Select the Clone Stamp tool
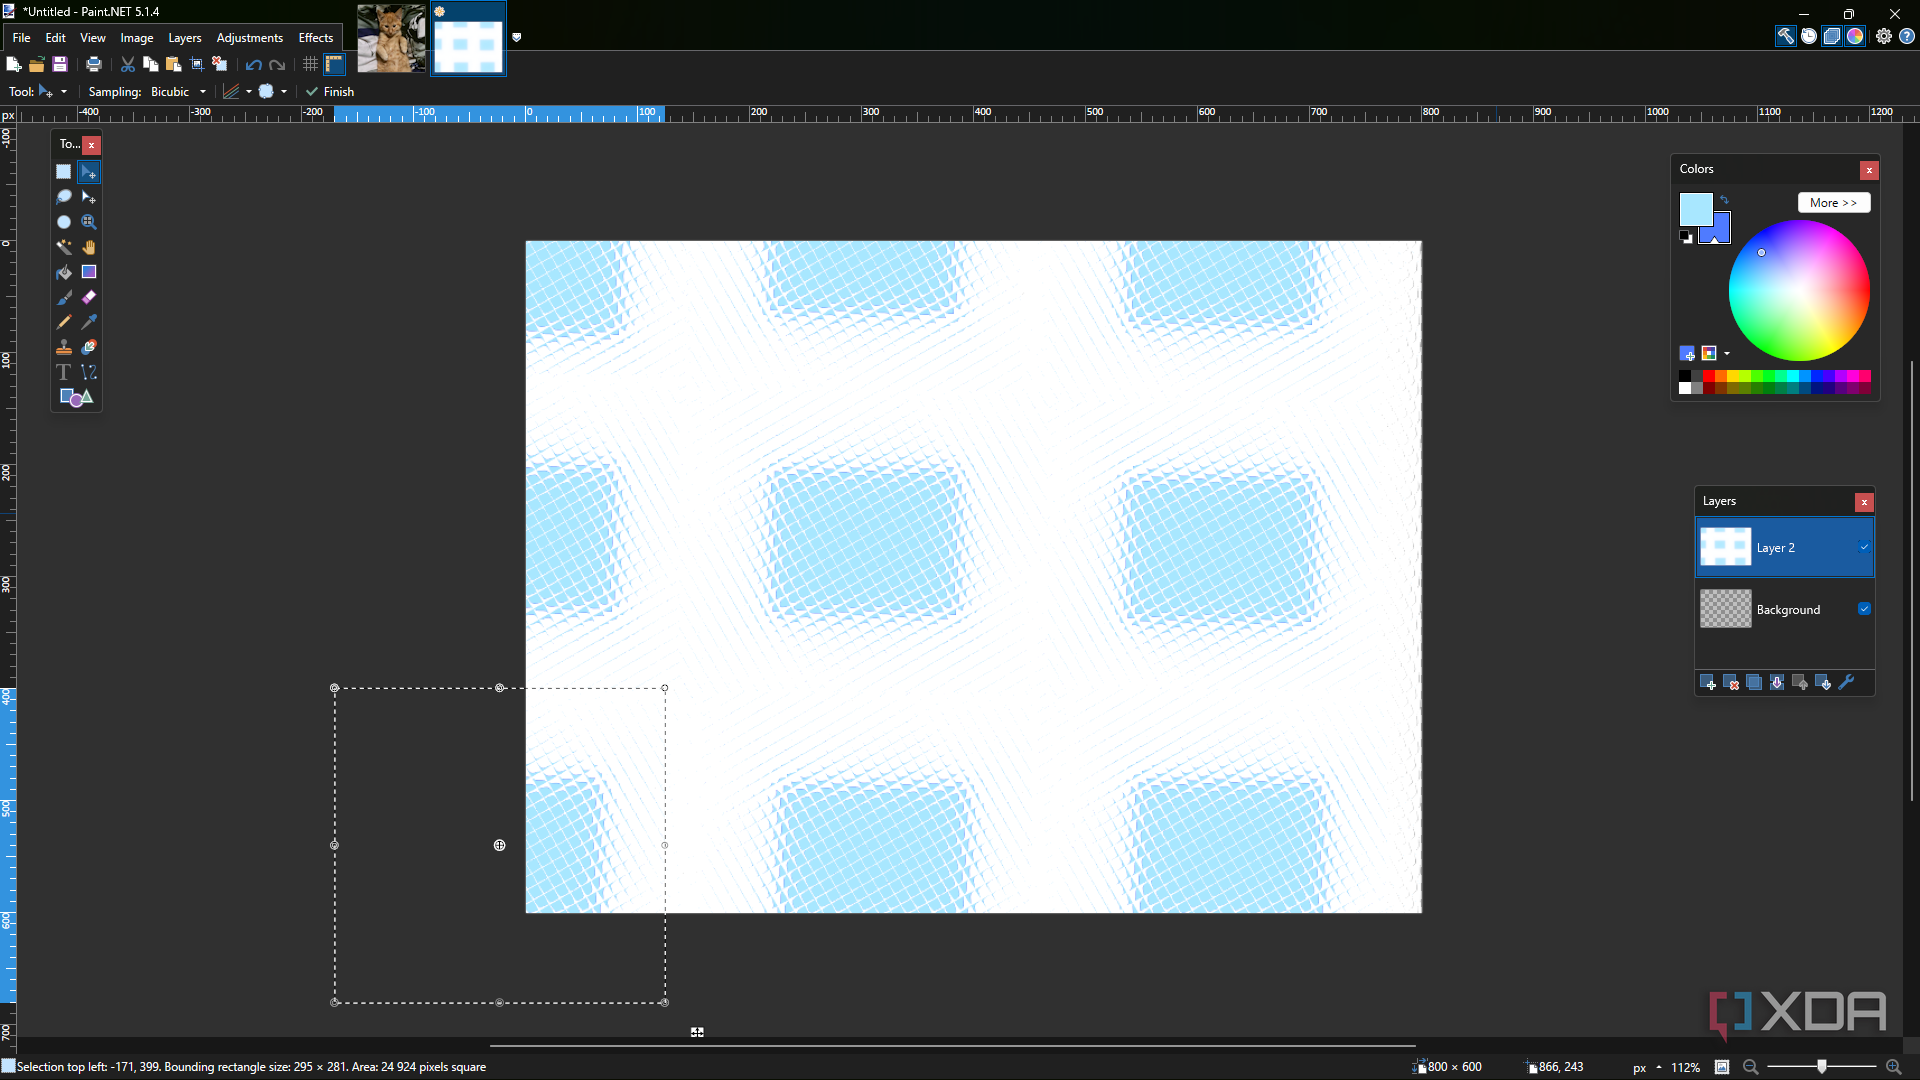 click(x=64, y=347)
